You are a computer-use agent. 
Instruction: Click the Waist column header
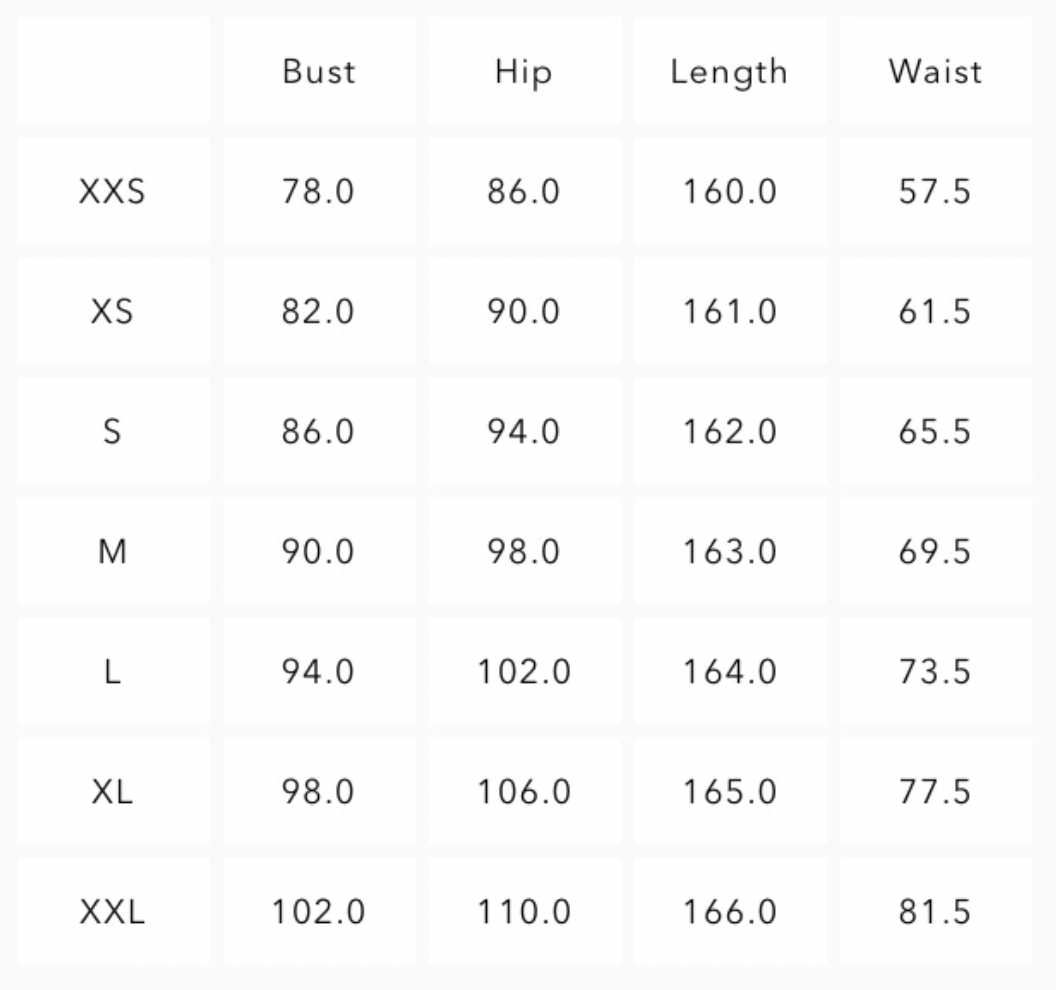935,72
